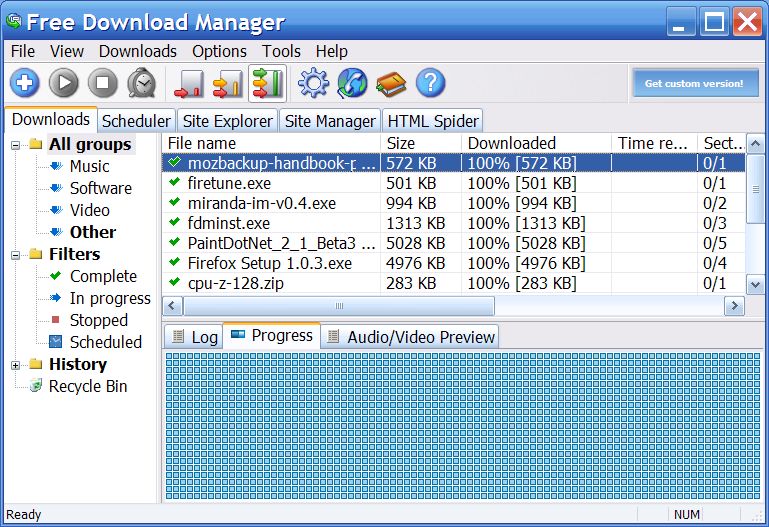
Task: Click the Scheduled filter calendar icon
Action: pyautogui.click(x=56, y=342)
